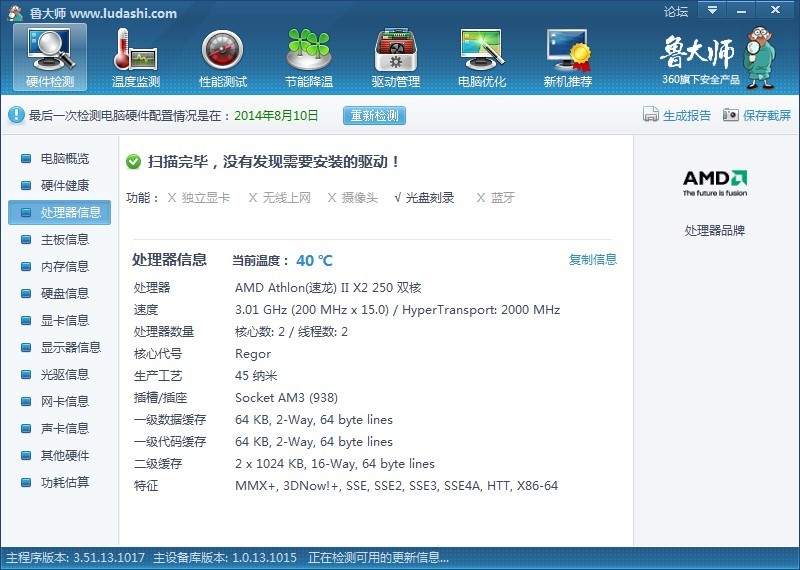The image size is (800, 570).
Task: Select 电脑概览 in the sidebar
Action: pyautogui.click(x=59, y=159)
